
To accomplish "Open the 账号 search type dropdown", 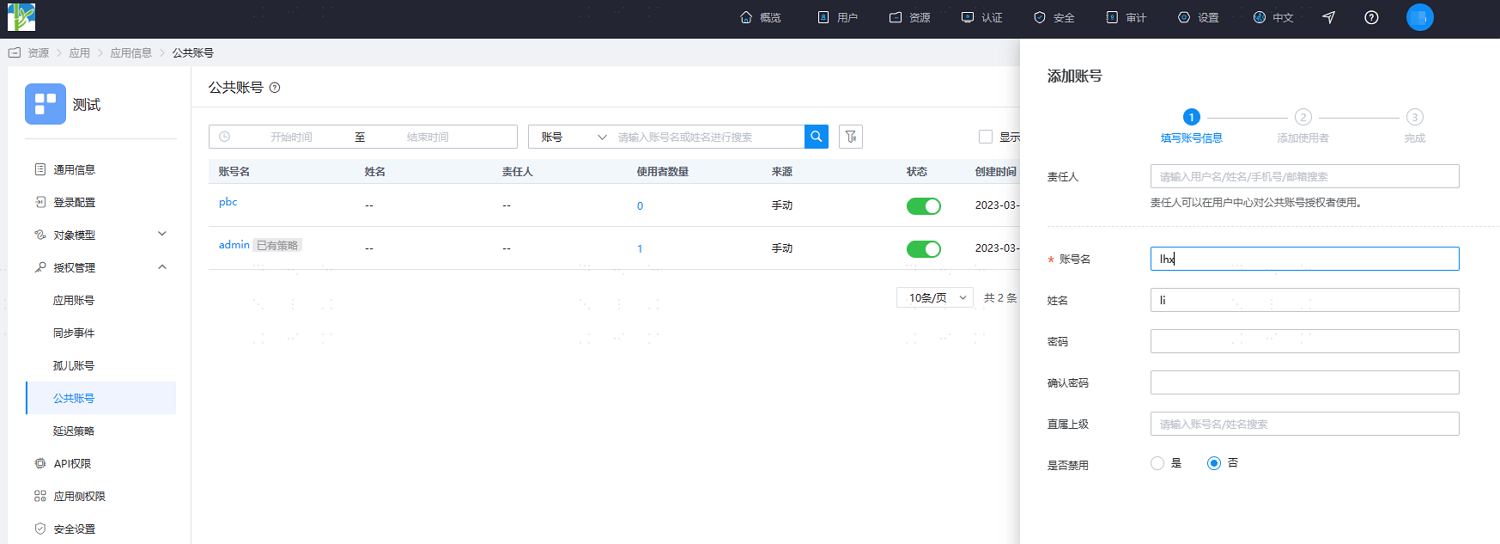I will (x=572, y=137).
